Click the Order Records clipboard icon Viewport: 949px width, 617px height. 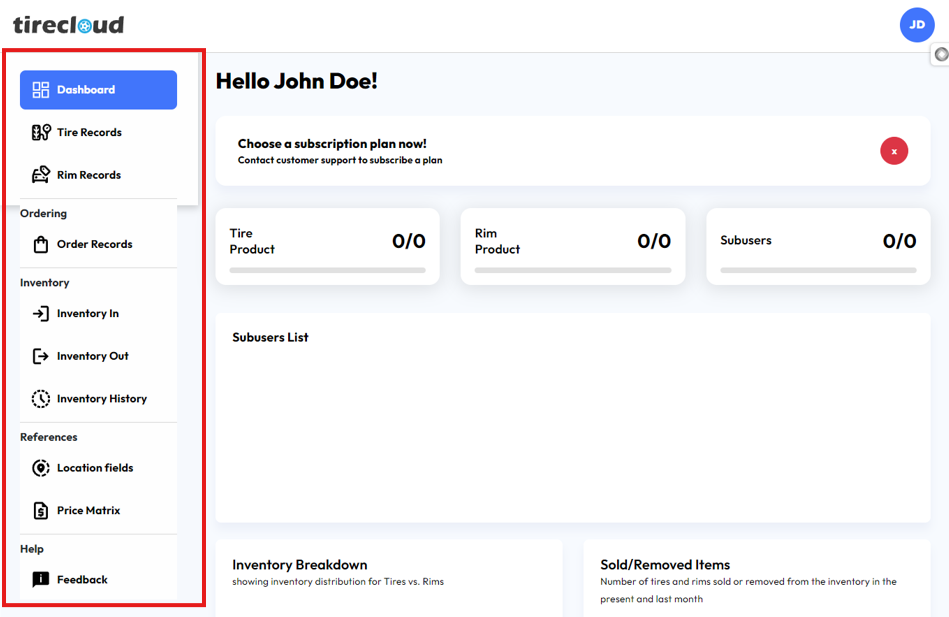[41, 244]
